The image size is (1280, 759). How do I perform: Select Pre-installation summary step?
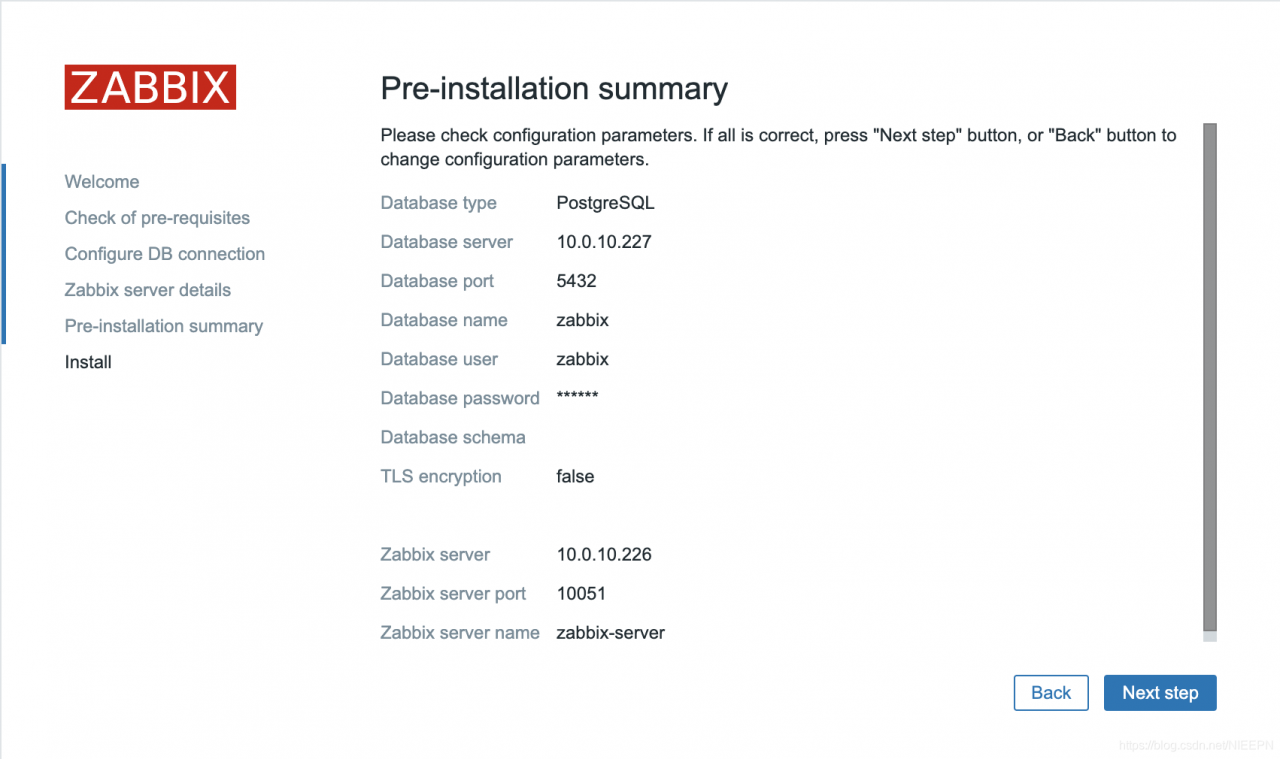164,326
